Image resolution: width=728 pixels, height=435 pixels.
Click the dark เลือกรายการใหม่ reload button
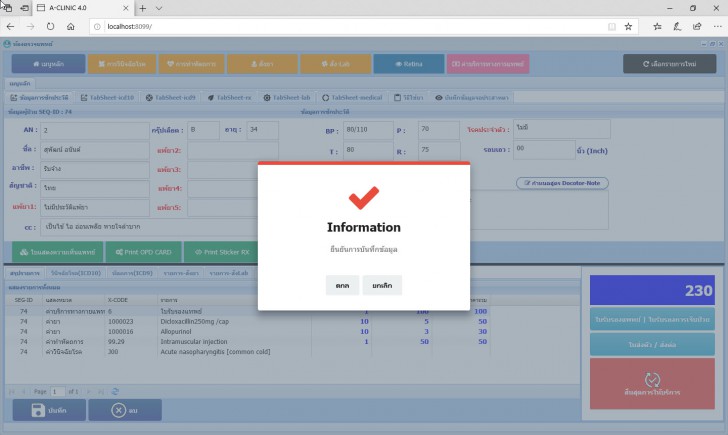click(670, 64)
